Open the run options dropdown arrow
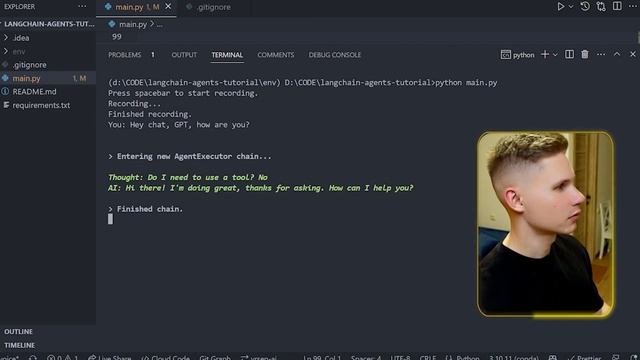 click(x=571, y=7)
